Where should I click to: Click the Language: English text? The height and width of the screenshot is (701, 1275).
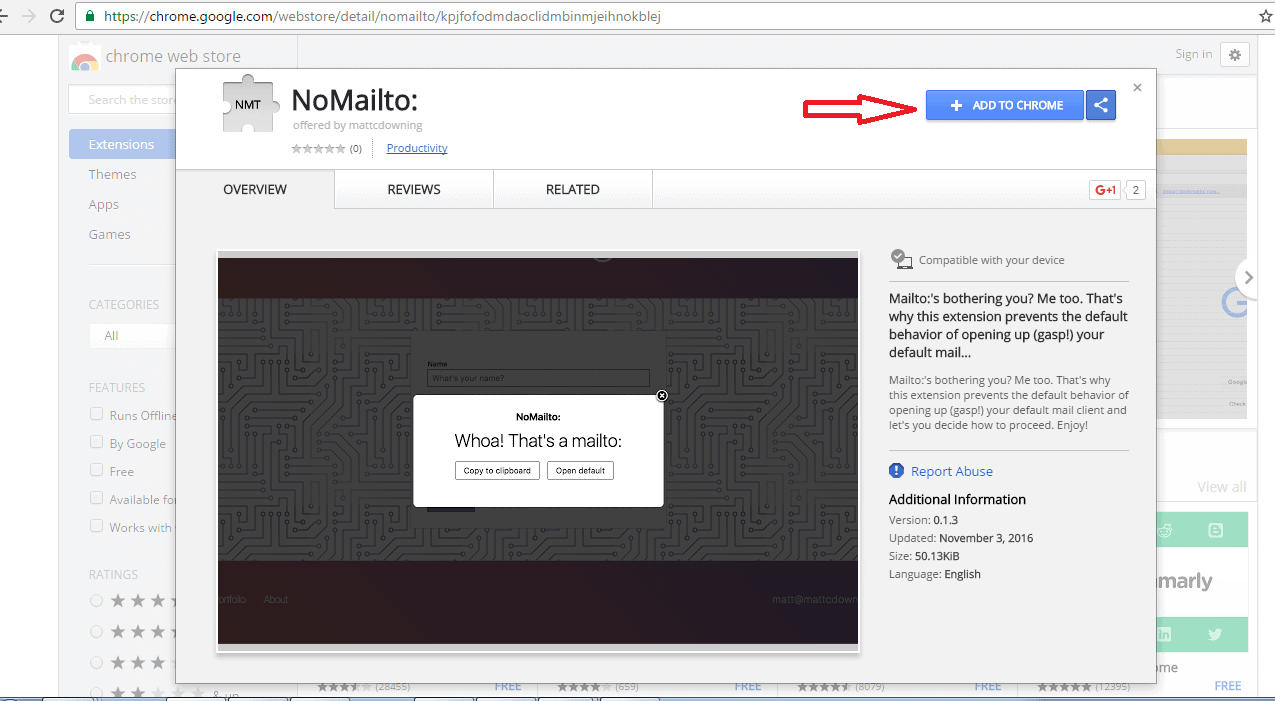[935, 574]
